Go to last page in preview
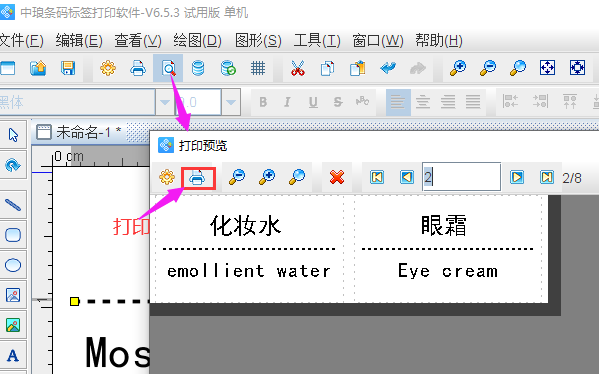599x374 pixels. (x=547, y=177)
